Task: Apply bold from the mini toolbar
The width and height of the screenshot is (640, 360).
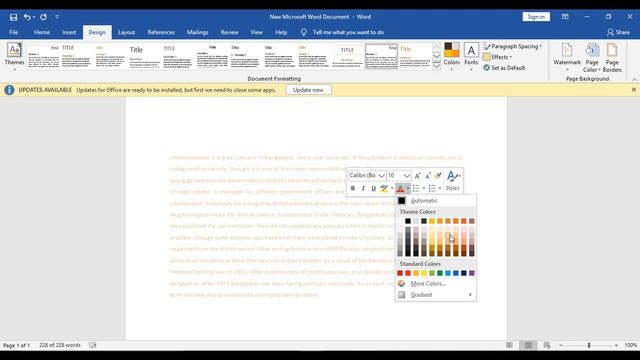Action: click(x=353, y=189)
